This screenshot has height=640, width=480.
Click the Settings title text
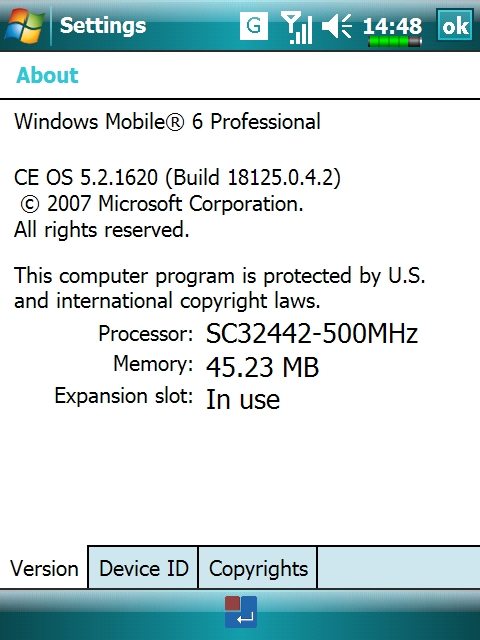pyautogui.click(x=103, y=25)
